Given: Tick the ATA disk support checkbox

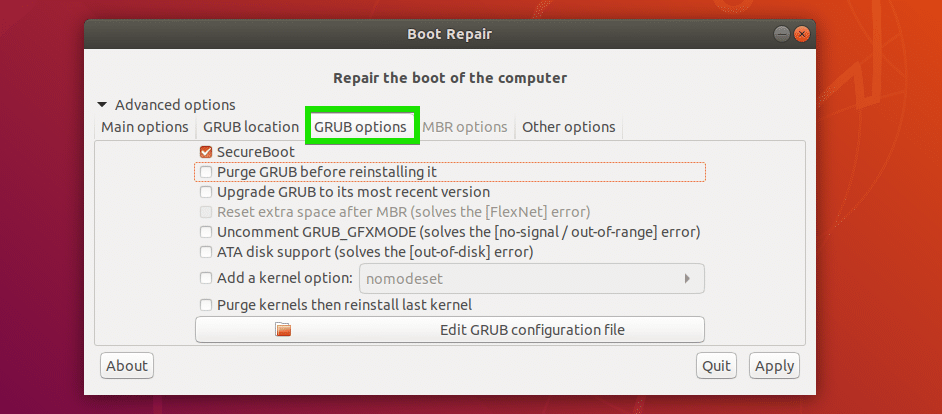Looking at the screenshot, I should click(206, 252).
